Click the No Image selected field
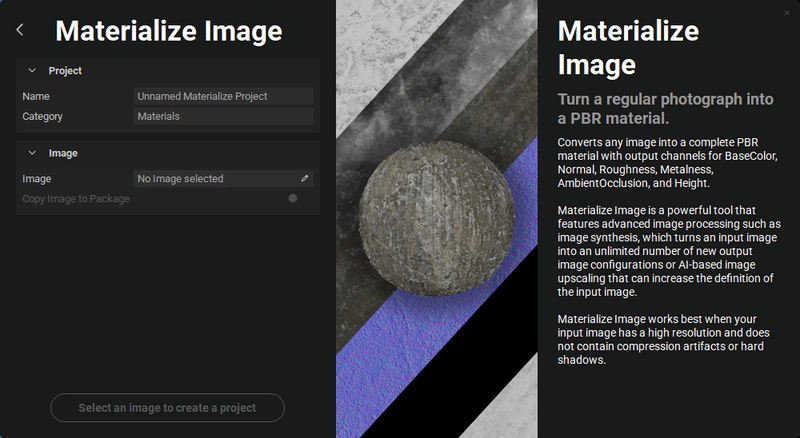This screenshot has width=800, height=438. [223, 178]
